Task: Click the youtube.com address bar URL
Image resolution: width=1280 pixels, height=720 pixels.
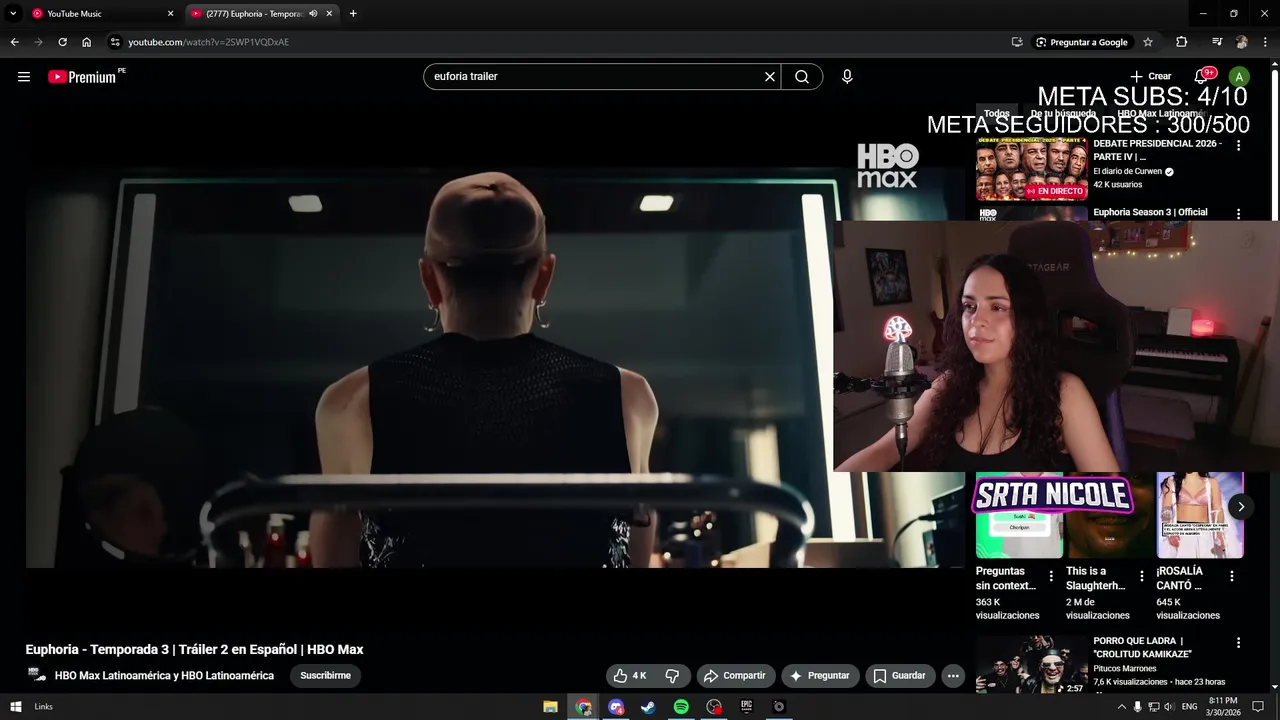Action: [209, 42]
